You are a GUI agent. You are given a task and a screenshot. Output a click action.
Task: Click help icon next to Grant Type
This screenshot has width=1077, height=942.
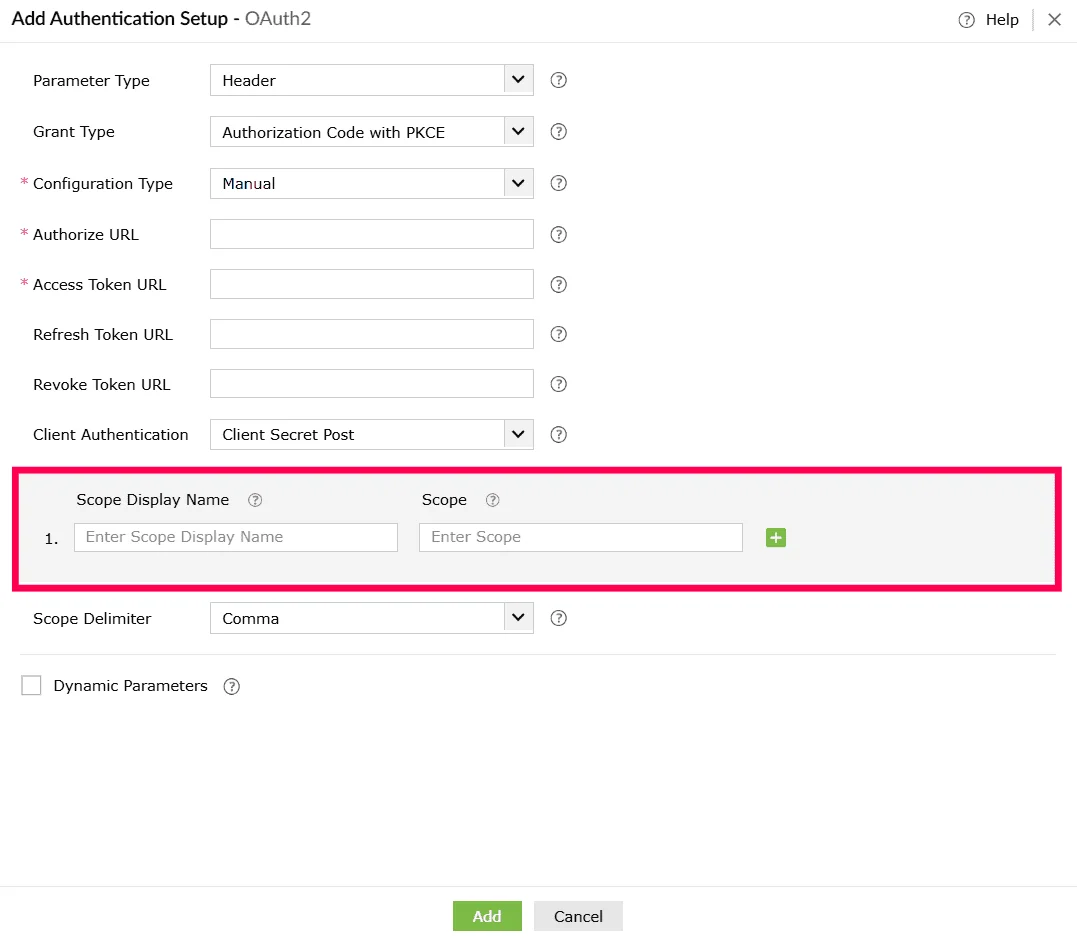558,132
